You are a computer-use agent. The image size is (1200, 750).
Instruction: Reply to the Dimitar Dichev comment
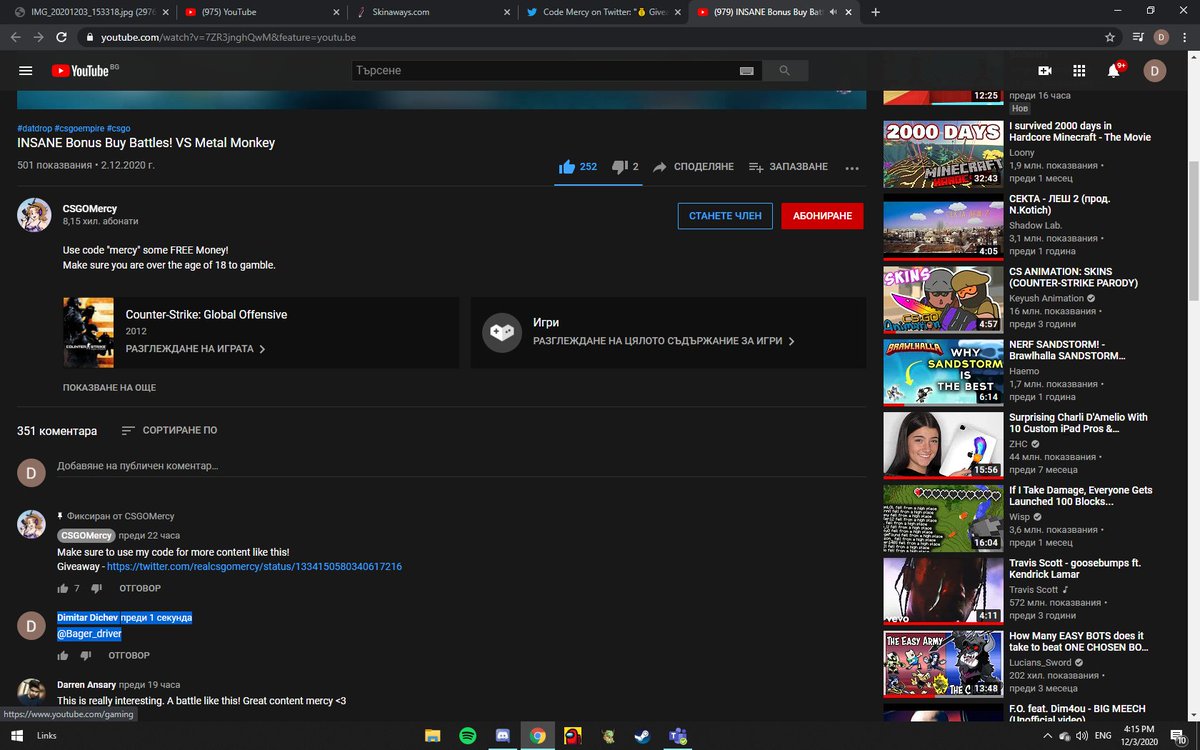(x=129, y=656)
